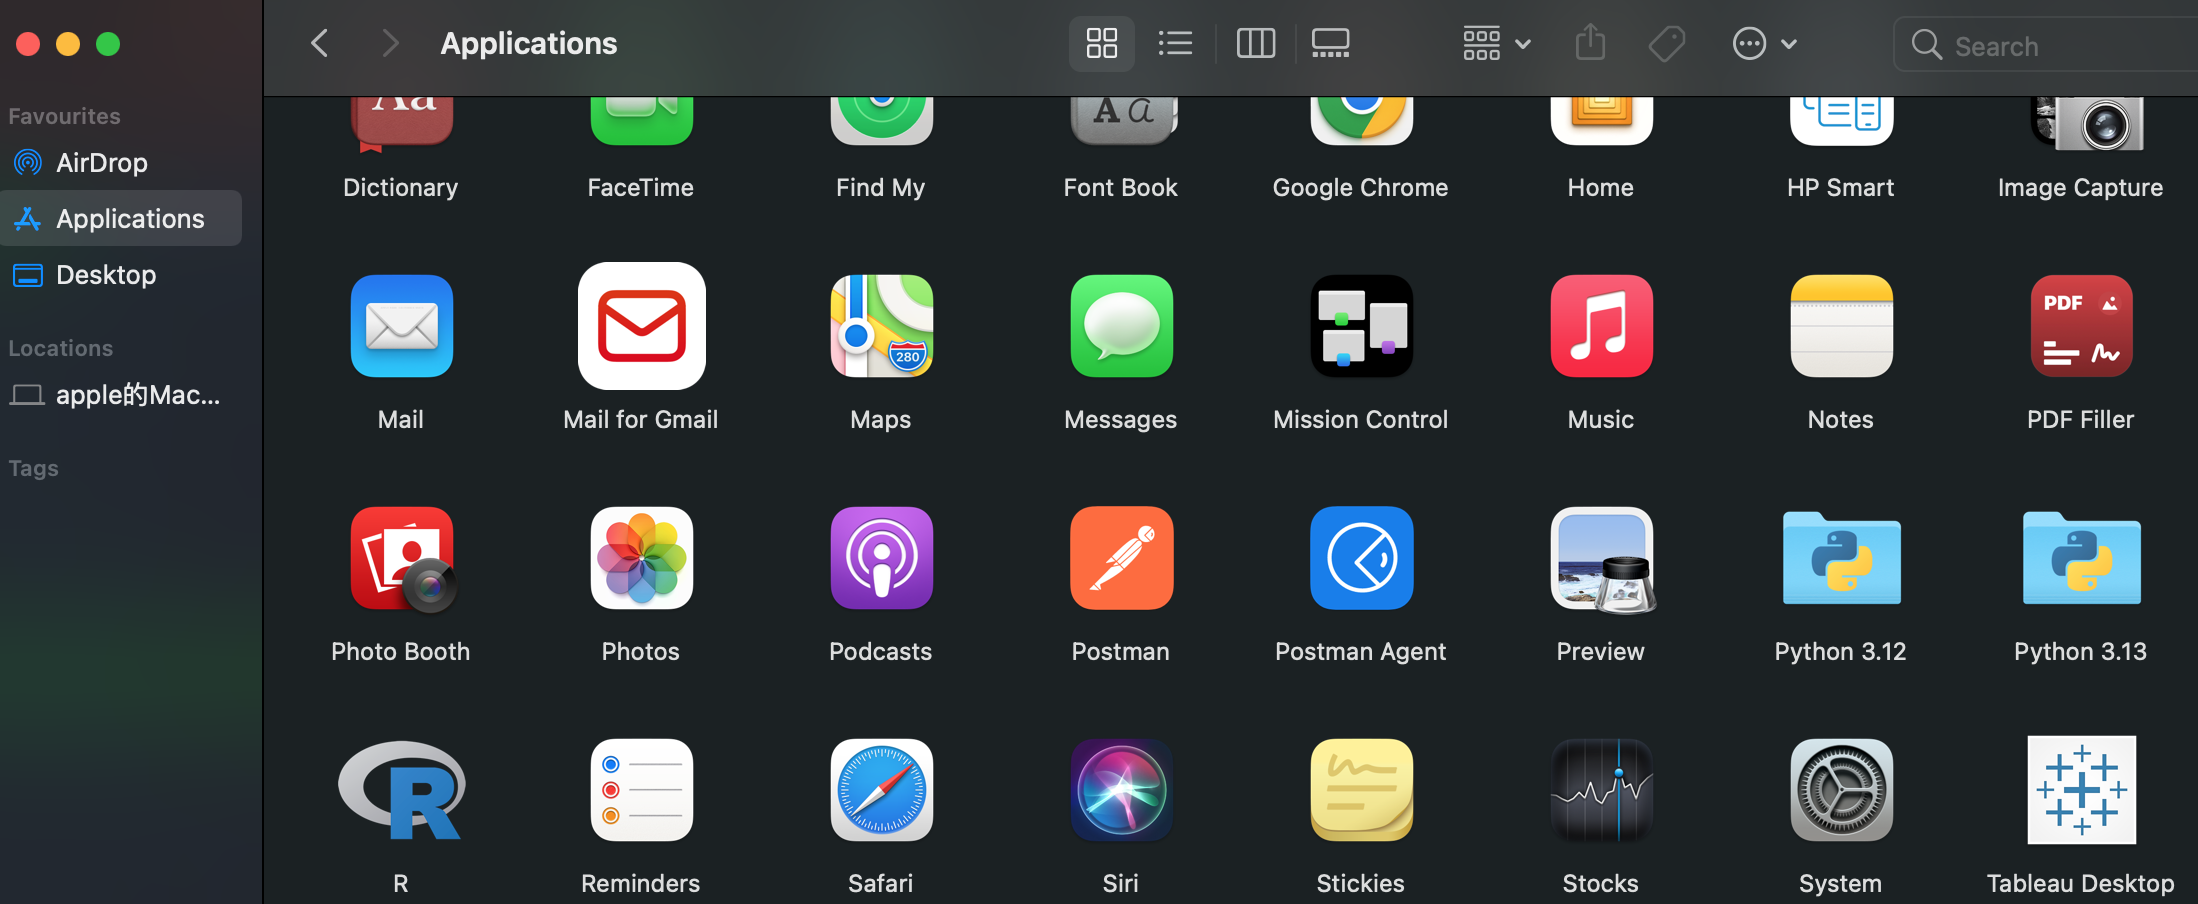The image size is (2198, 904).
Task: Open the Mission Control icon
Action: coord(1361,326)
